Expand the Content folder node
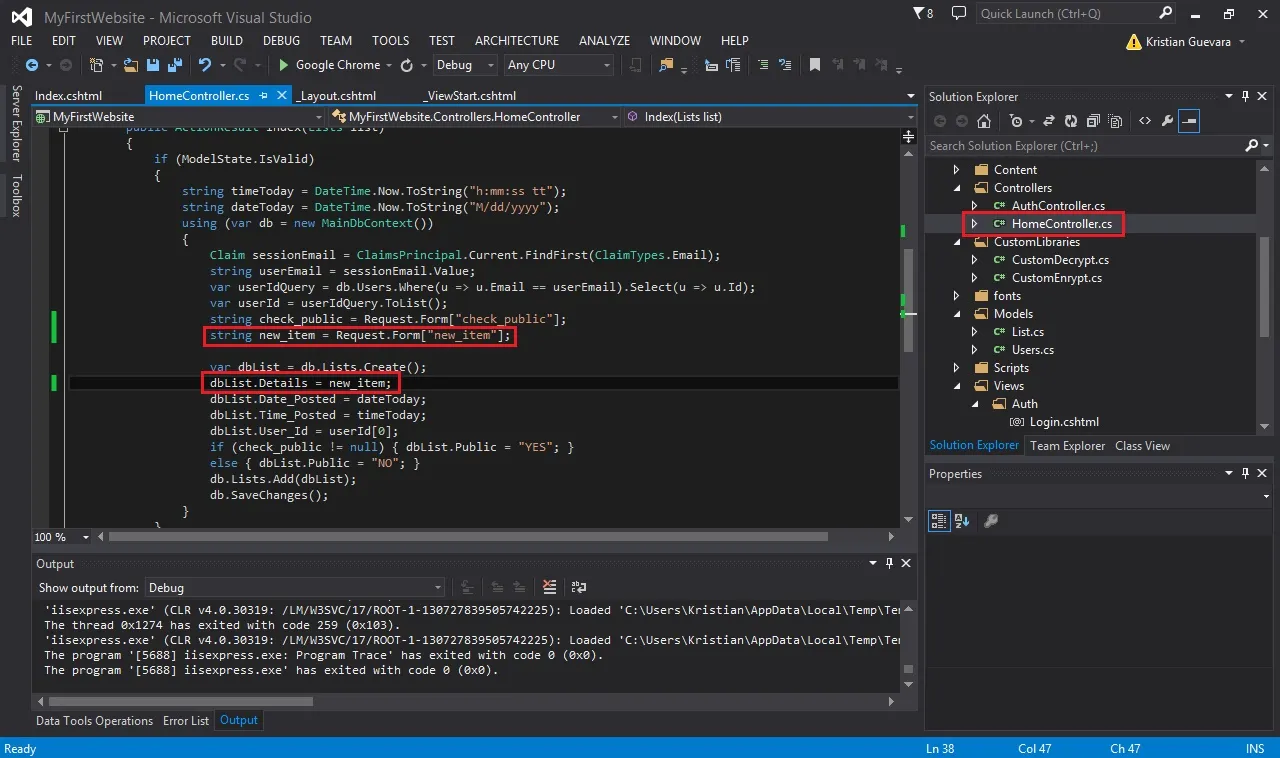Screen dimensions: 1280x758 957,170
